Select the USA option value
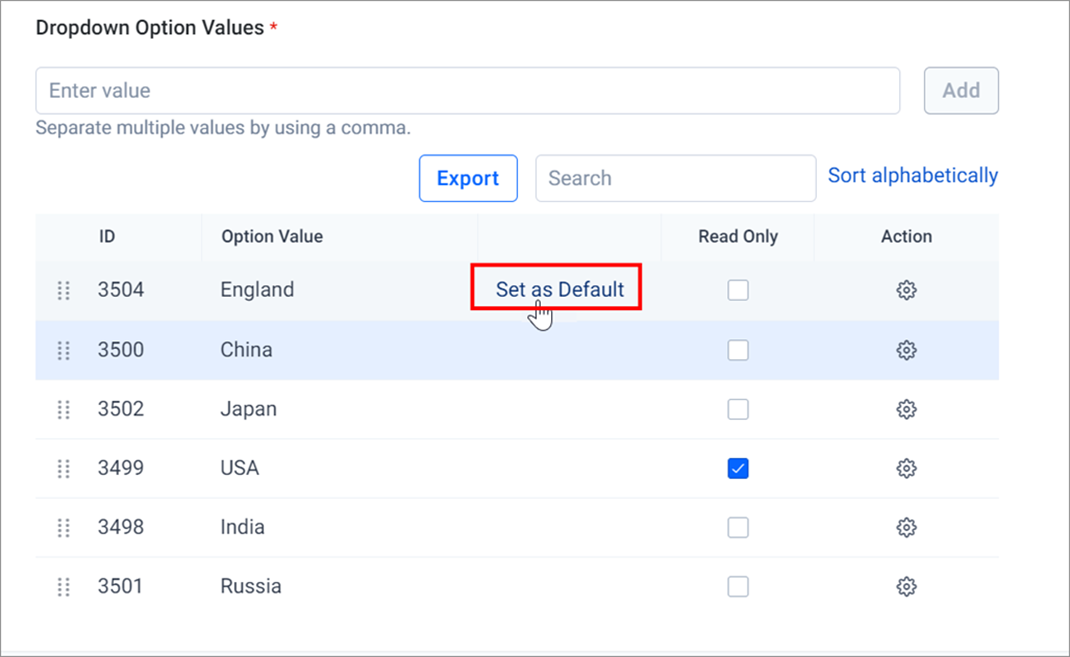 click(240, 468)
